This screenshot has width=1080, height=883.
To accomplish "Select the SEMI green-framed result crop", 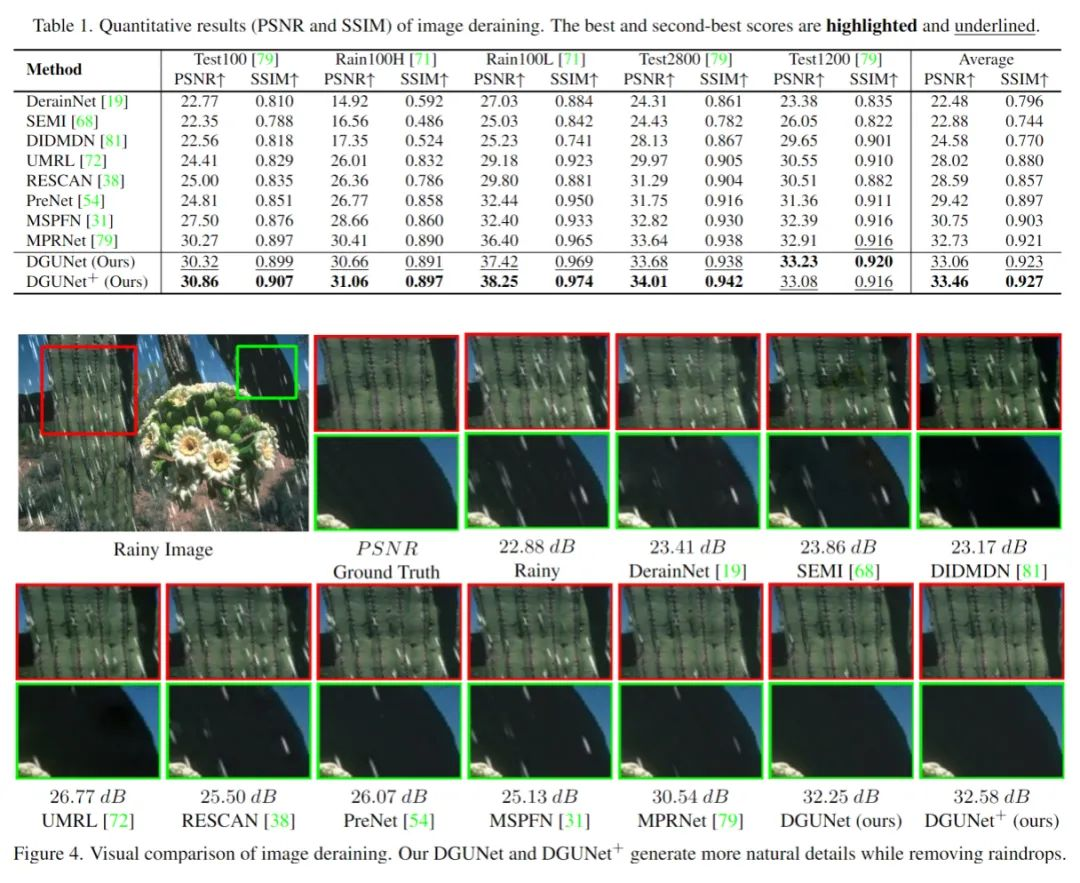I will tap(839, 481).
